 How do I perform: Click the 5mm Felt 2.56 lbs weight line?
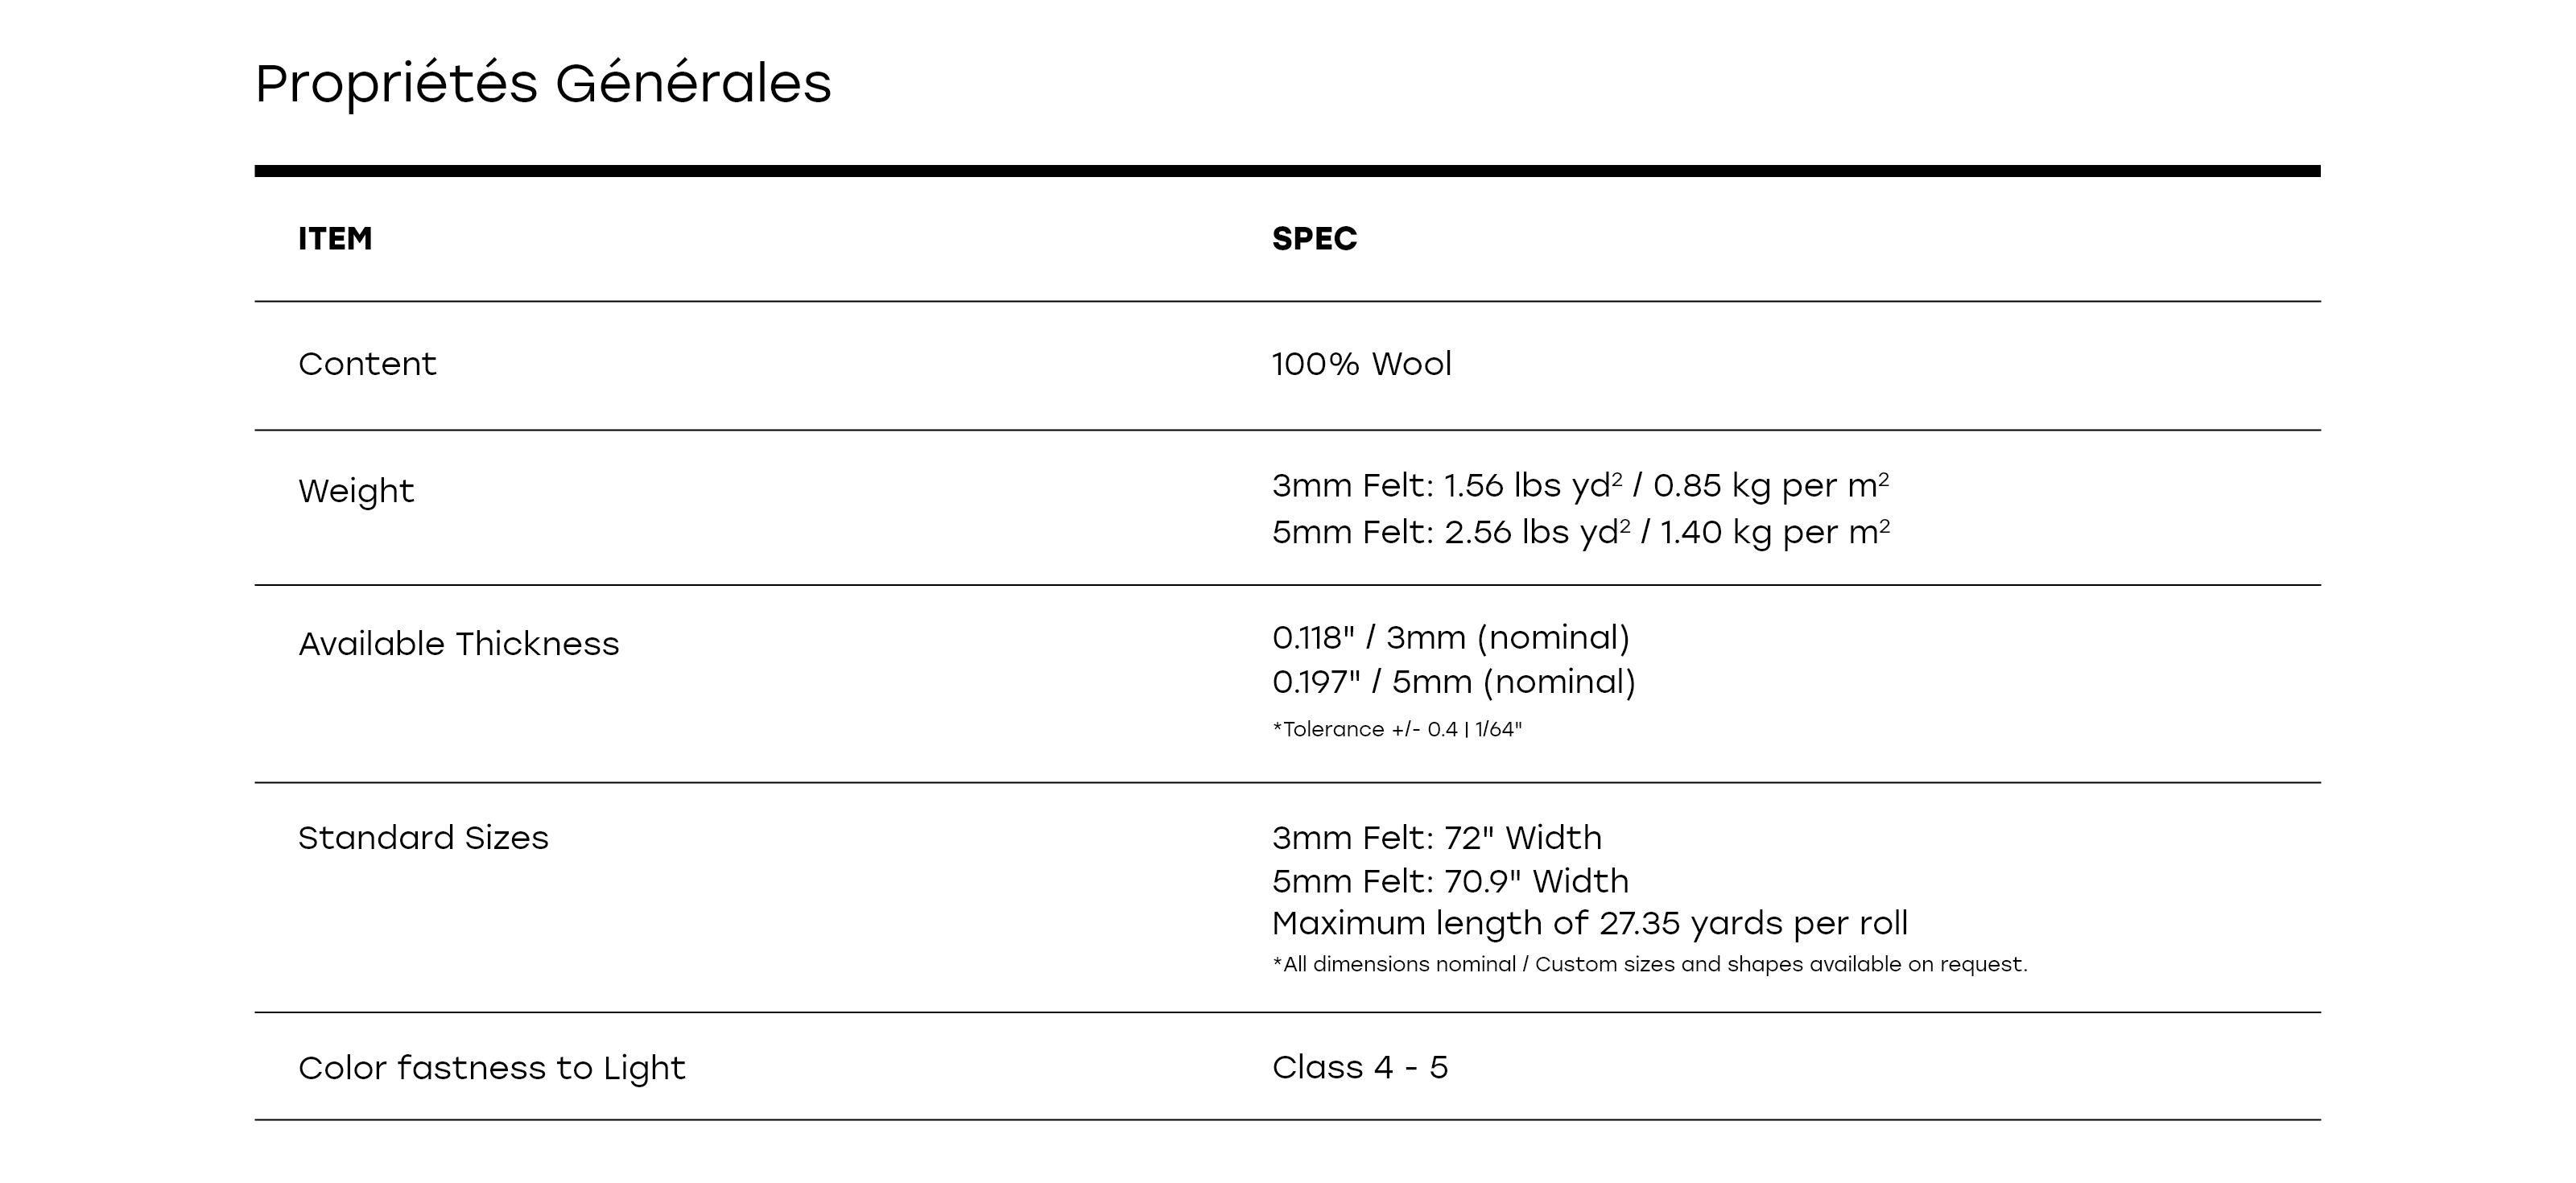click(x=1580, y=532)
